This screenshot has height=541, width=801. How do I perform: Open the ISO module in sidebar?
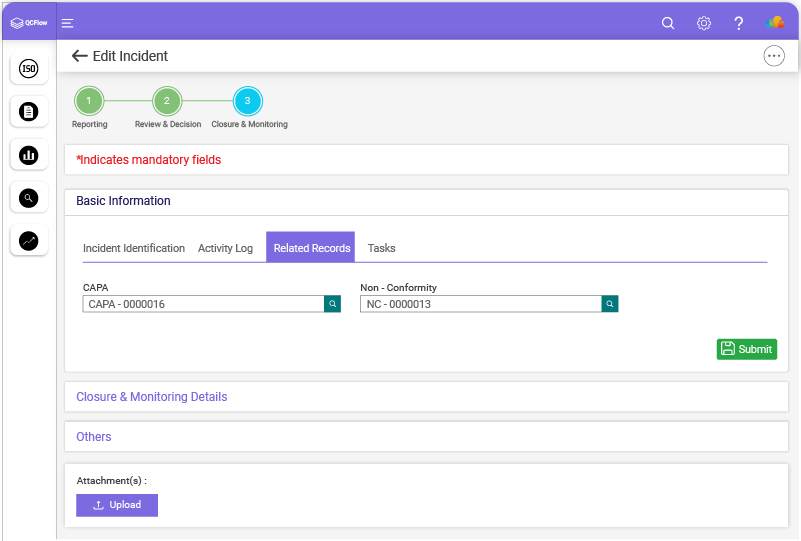pos(29,68)
